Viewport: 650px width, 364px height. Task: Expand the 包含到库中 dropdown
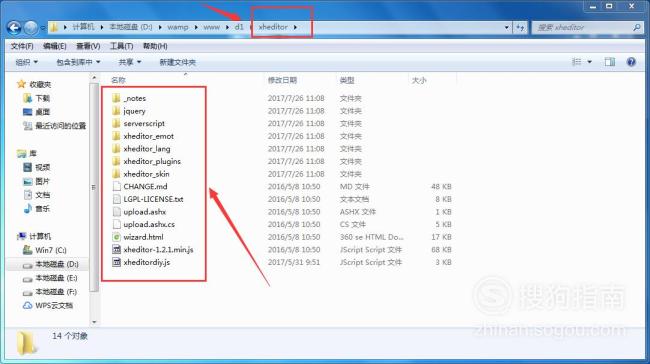[x=78, y=62]
